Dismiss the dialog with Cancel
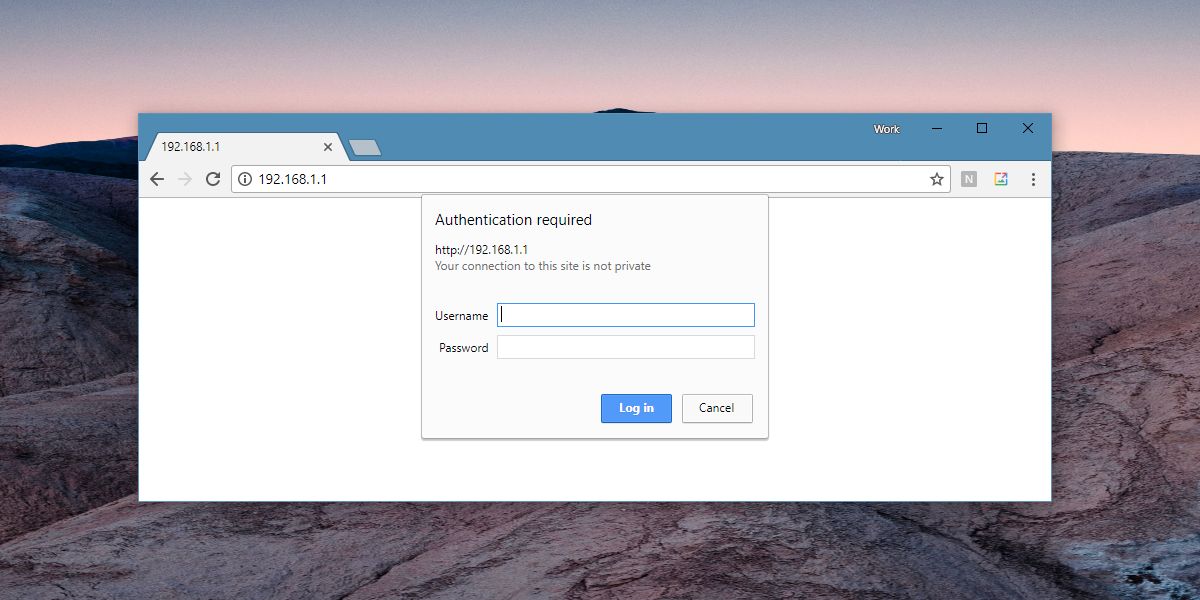Screen dimensions: 1200x600 click(x=717, y=408)
